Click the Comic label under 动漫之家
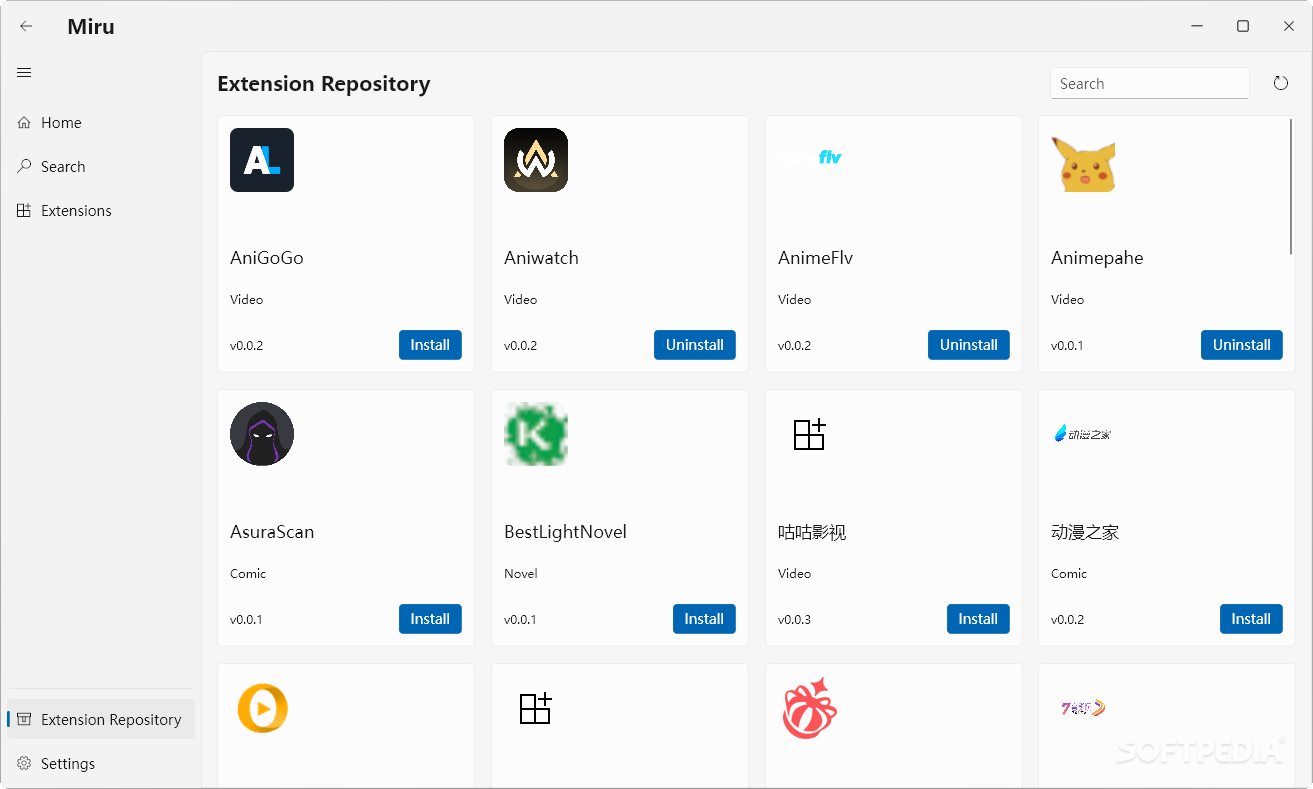Screen dimensions: 1313x789 point(1069,574)
